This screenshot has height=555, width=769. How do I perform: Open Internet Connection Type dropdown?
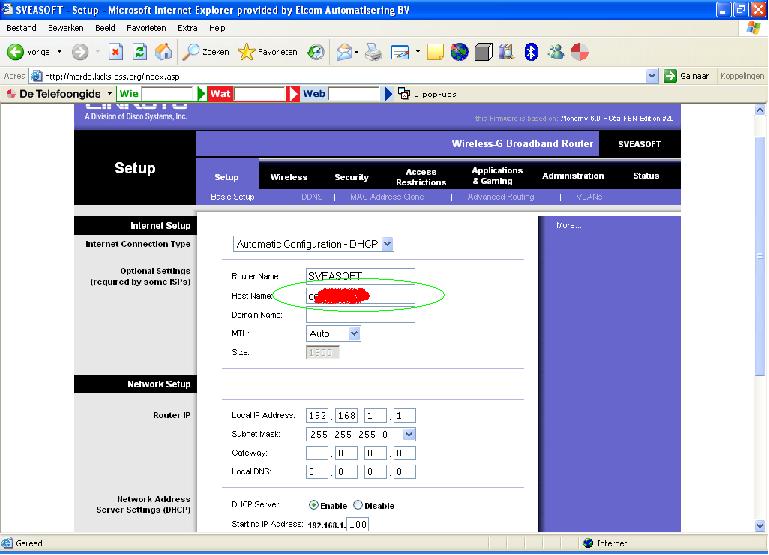(387, 243)
